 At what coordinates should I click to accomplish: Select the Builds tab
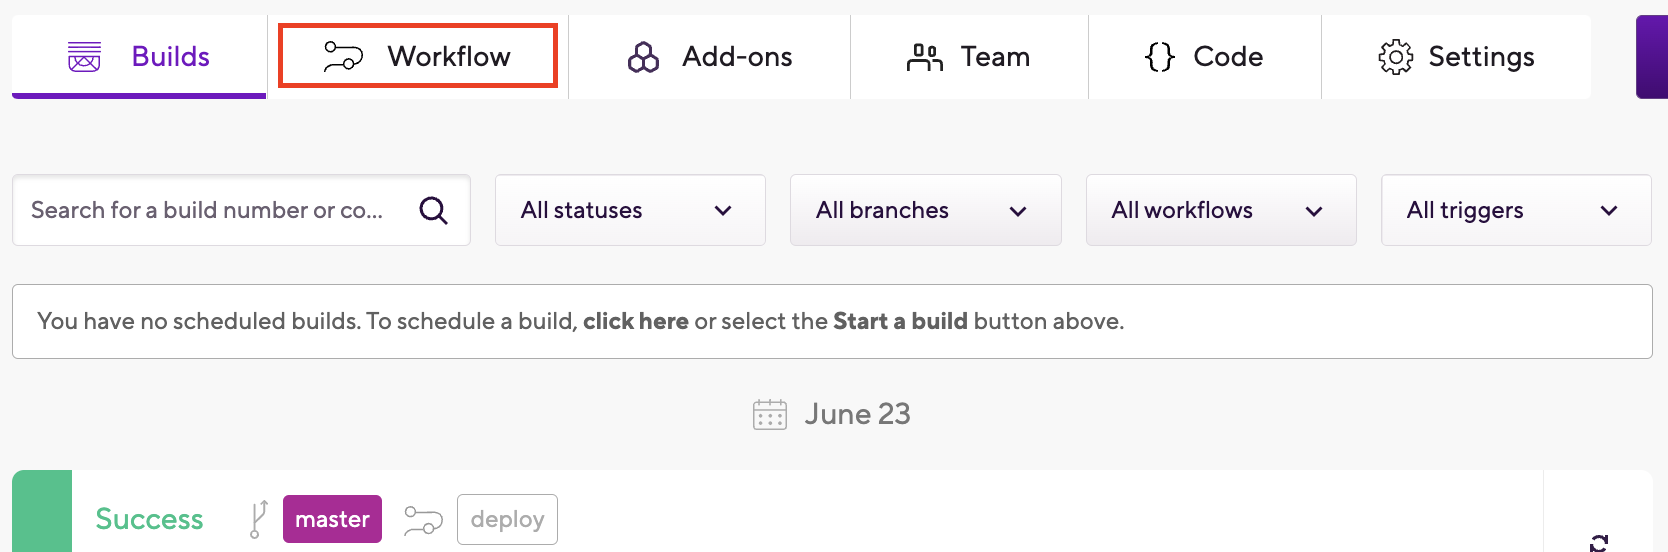pyautogui.click(x=139, y=57)
